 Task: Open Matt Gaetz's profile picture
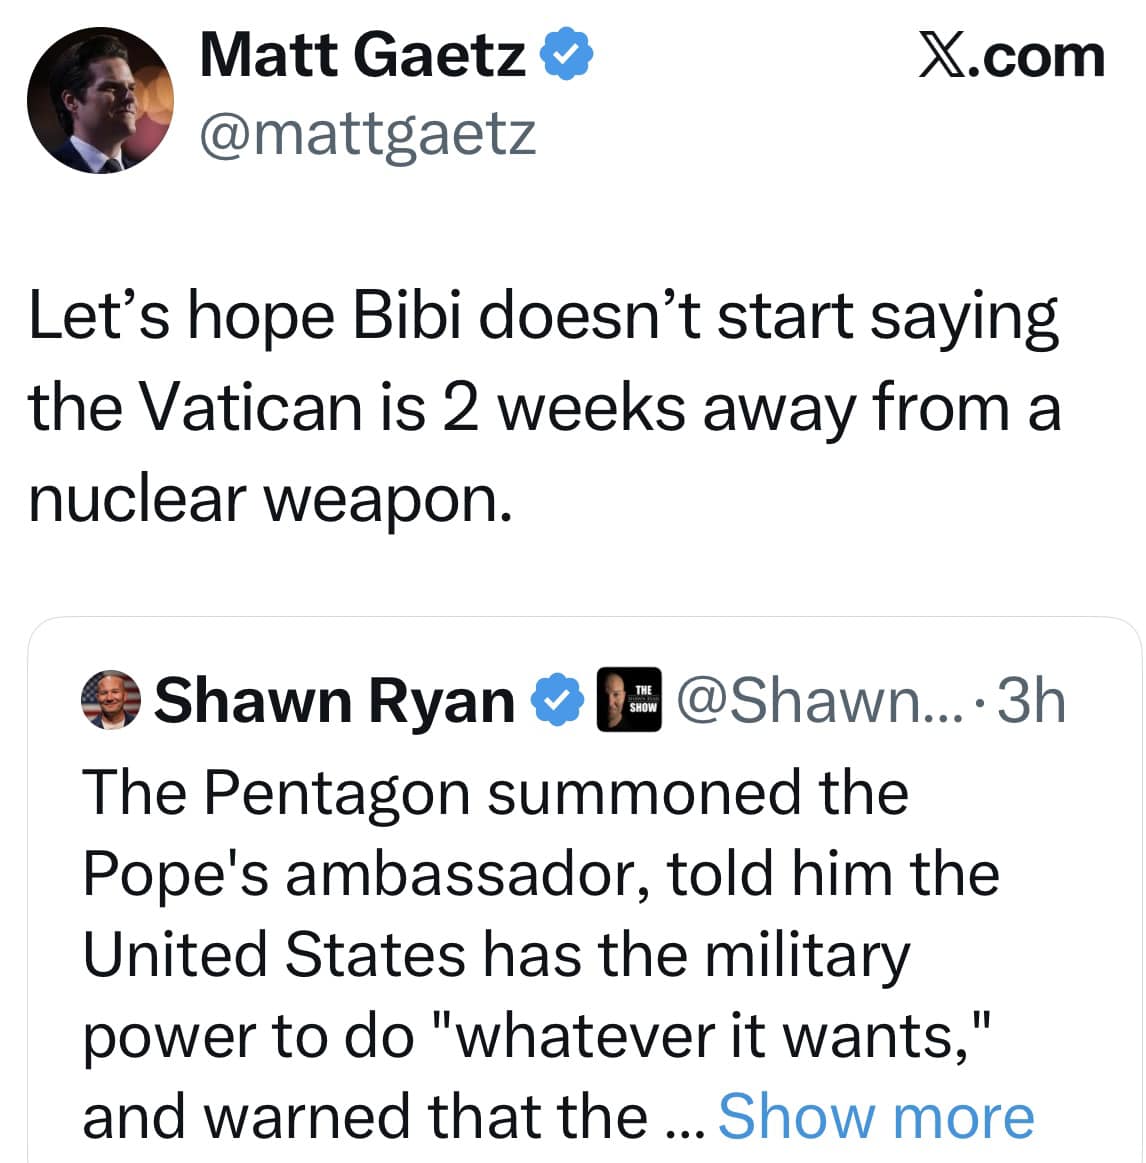[100, 99]
